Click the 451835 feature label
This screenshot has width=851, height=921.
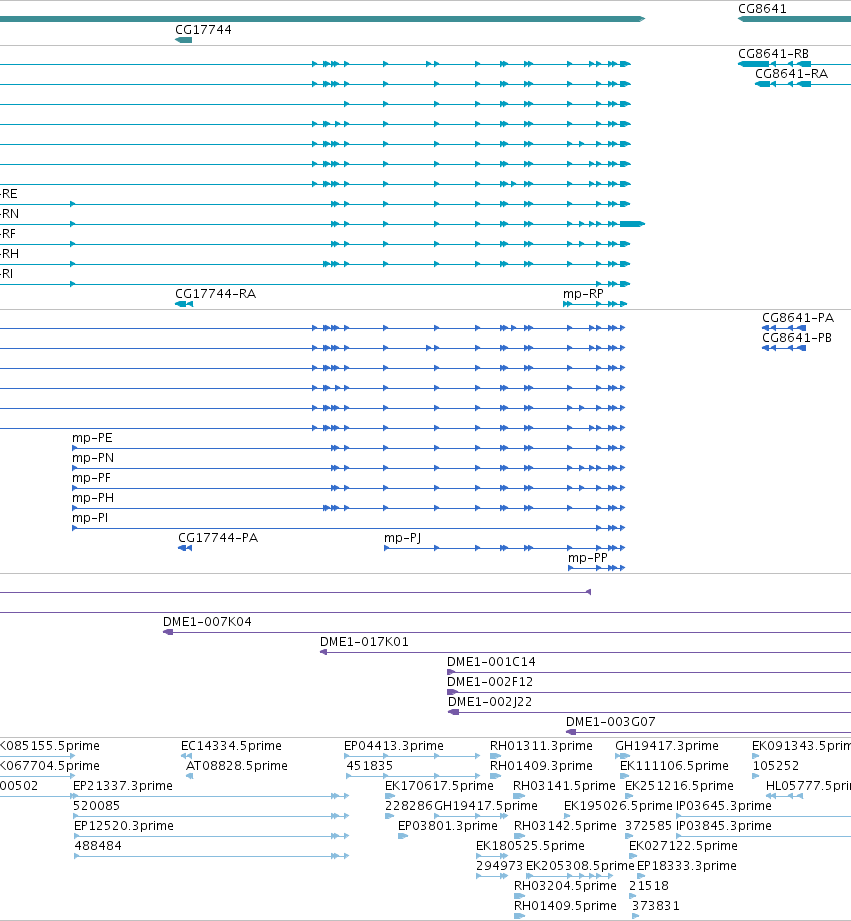(369, 765)
